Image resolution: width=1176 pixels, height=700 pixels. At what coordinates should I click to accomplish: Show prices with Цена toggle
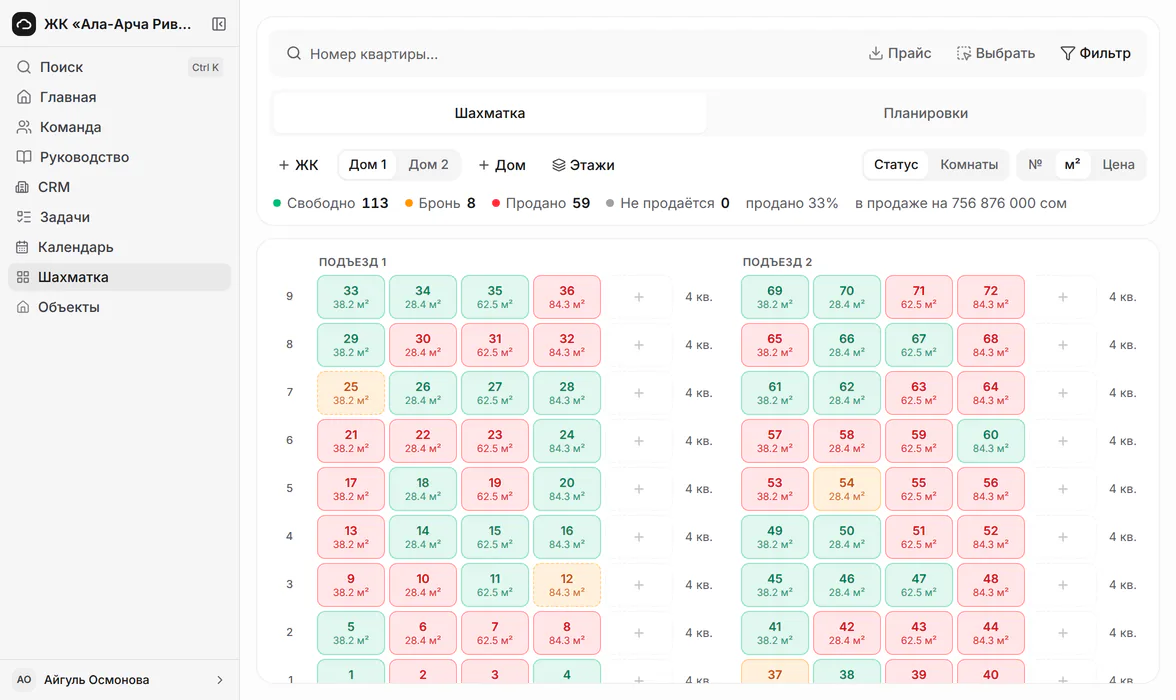[1118, 164]
